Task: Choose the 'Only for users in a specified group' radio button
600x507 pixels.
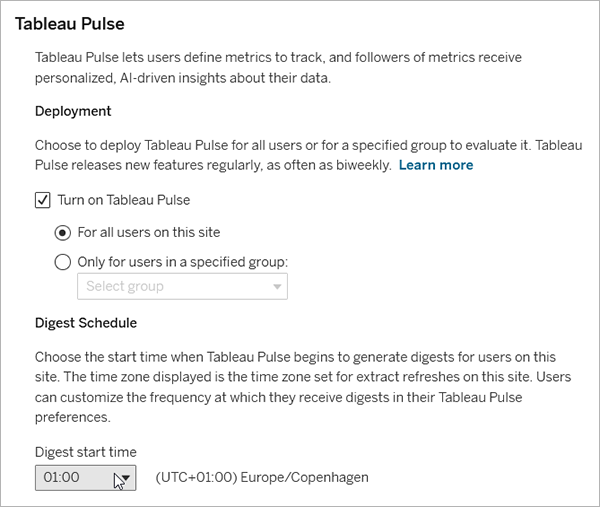Action: (x=63, y=262)
